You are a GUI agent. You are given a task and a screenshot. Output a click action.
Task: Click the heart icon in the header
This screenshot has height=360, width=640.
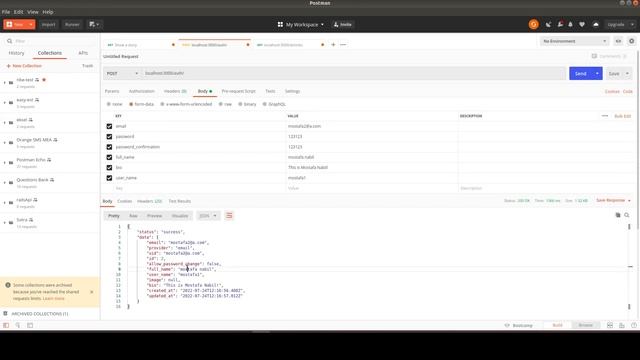(x=582, y=24)
